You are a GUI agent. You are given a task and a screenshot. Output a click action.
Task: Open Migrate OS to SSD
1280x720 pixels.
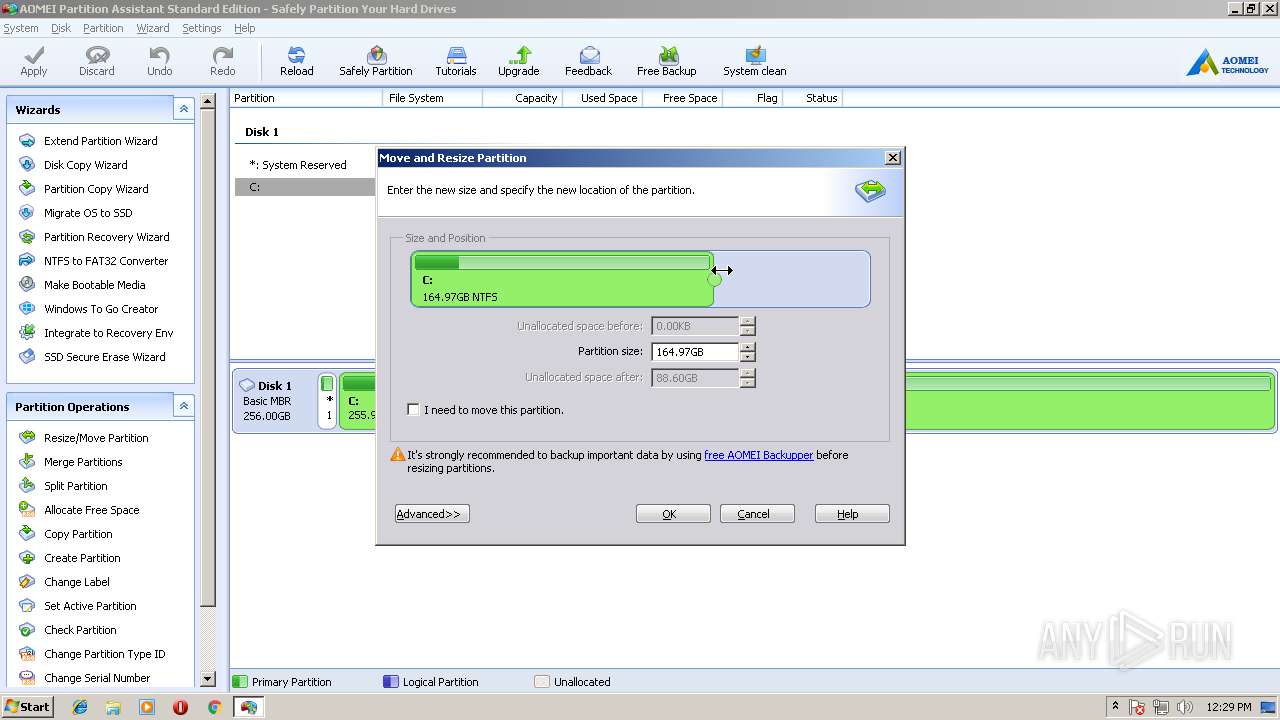pos(88,213)
